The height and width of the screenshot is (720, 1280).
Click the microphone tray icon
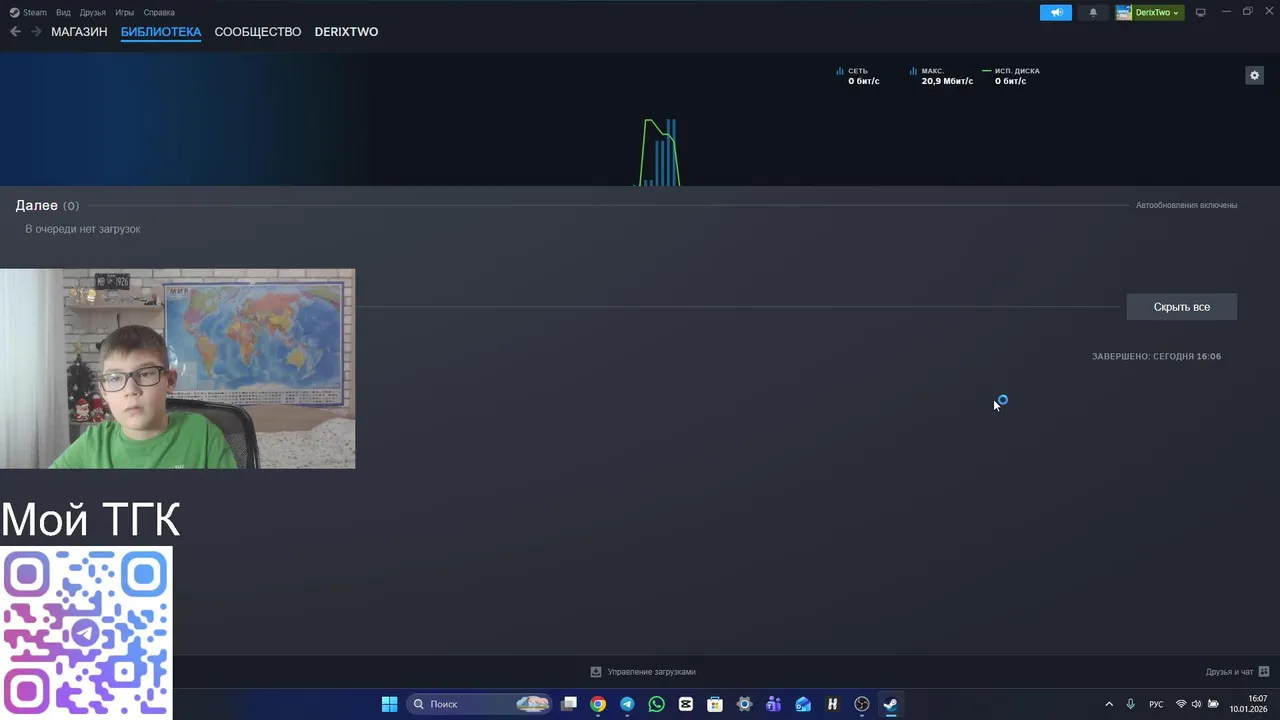(1131, 704)
